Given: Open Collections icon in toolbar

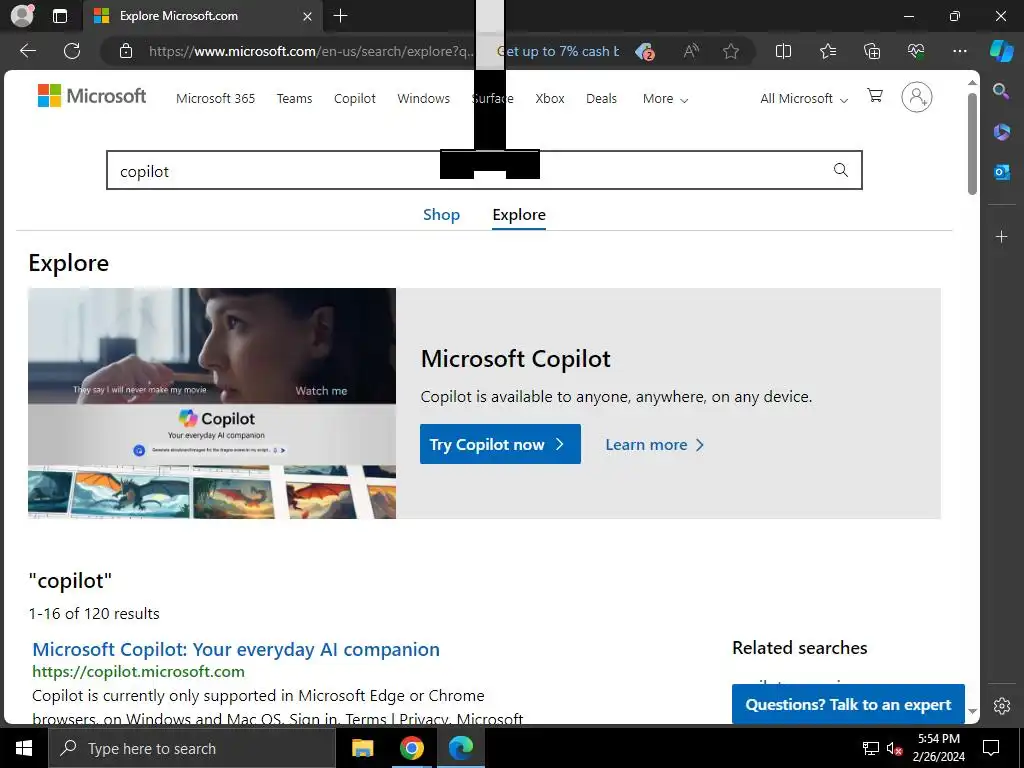Looking at the screenshot, I should coord(872,51).
